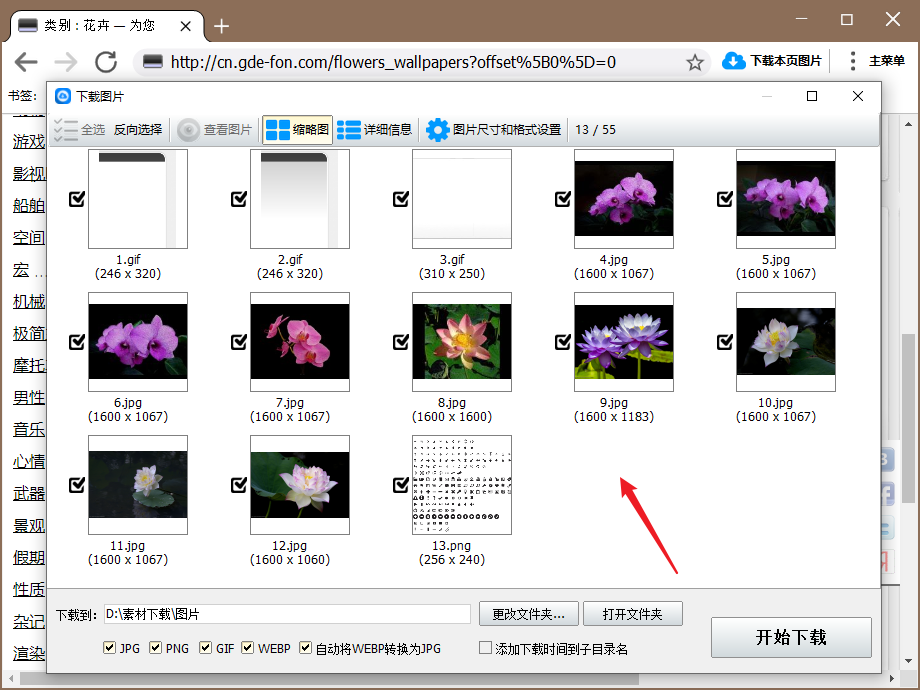Click the page vertical scrollbar thumb
This screenshot has height=690, width=920.
tap(908, 418)
